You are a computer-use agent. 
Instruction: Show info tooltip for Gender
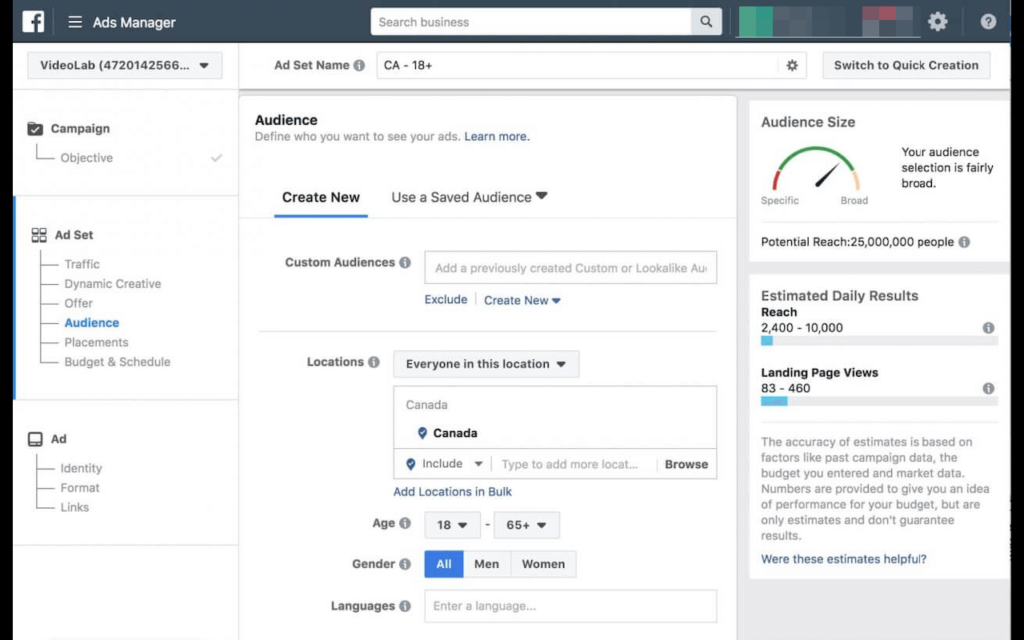[405, 564]
